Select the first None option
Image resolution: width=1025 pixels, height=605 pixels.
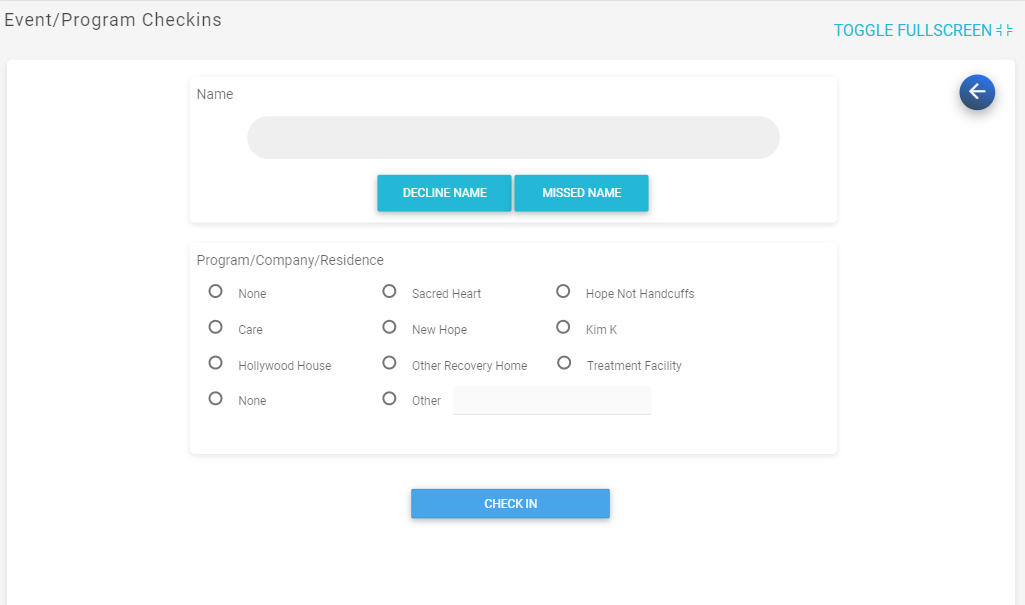tap(215, 291)
